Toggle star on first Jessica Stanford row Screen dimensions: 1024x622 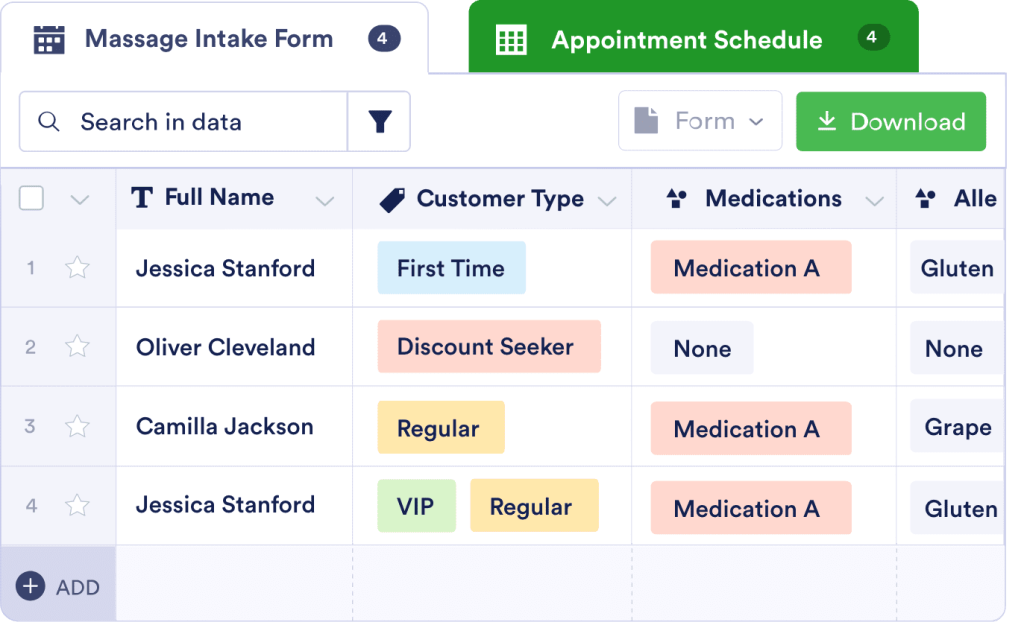tap(77, 268)
